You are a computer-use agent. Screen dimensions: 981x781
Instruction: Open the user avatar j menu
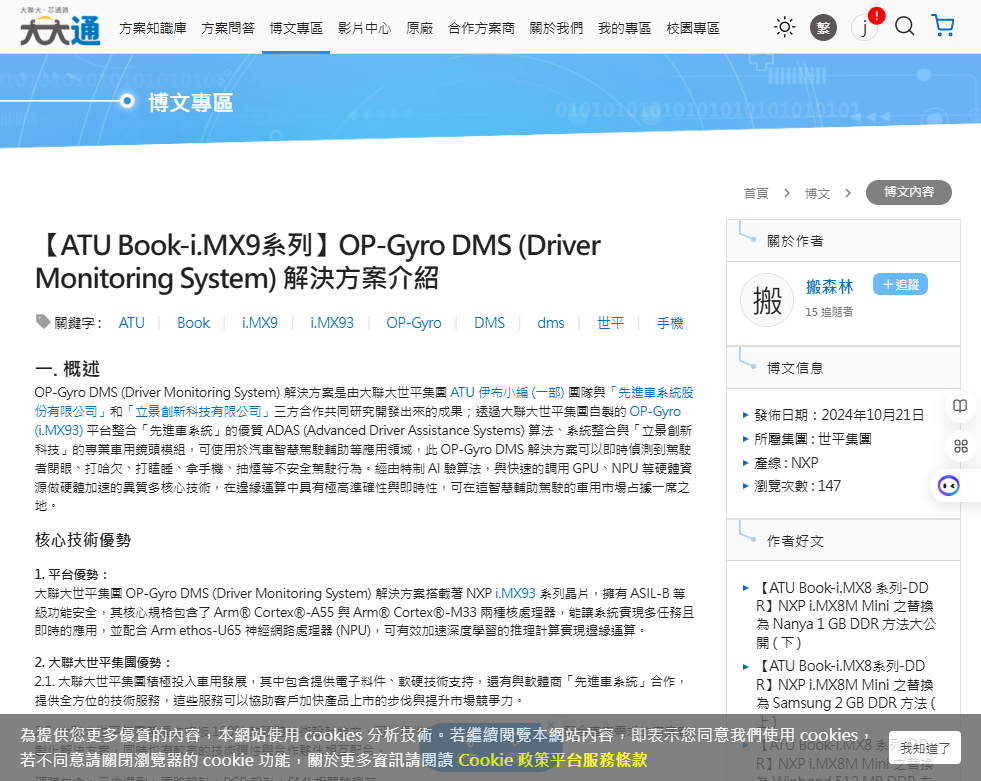865,28
